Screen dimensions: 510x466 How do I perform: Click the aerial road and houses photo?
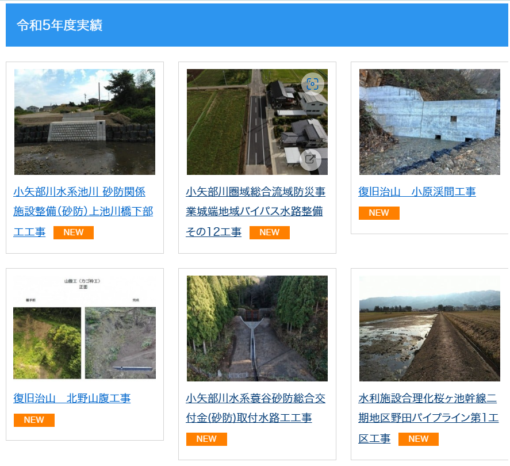pos(257,122)
